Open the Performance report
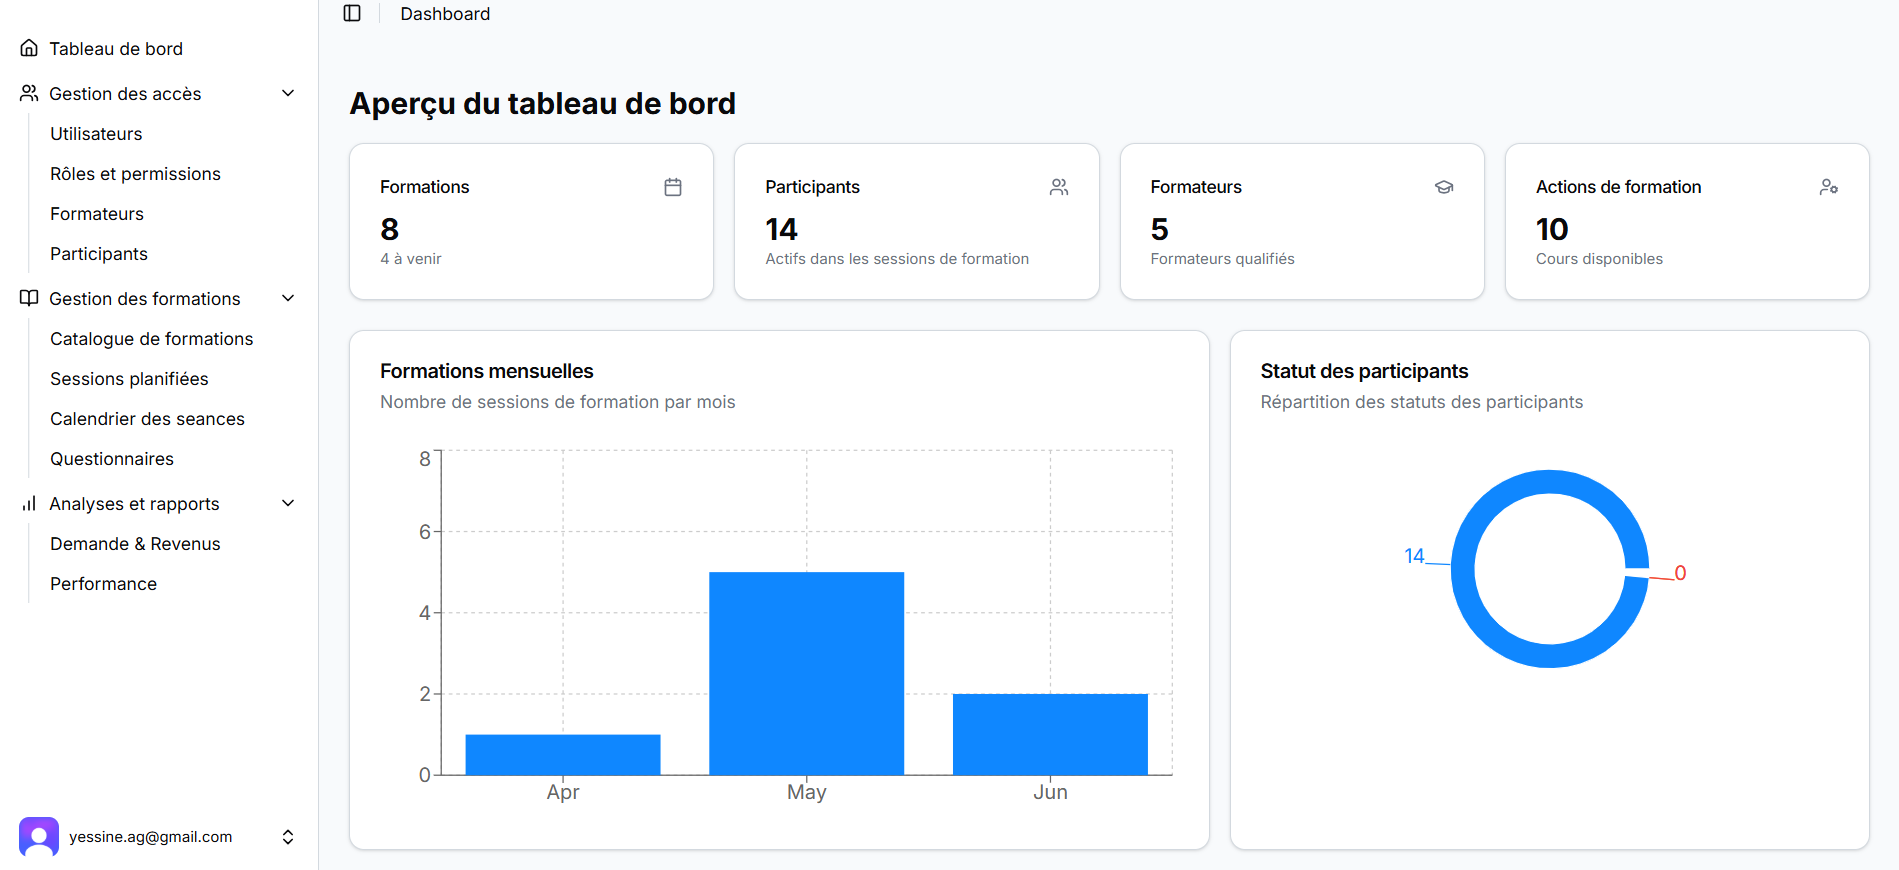1899x870 pixels. (103, 584)
